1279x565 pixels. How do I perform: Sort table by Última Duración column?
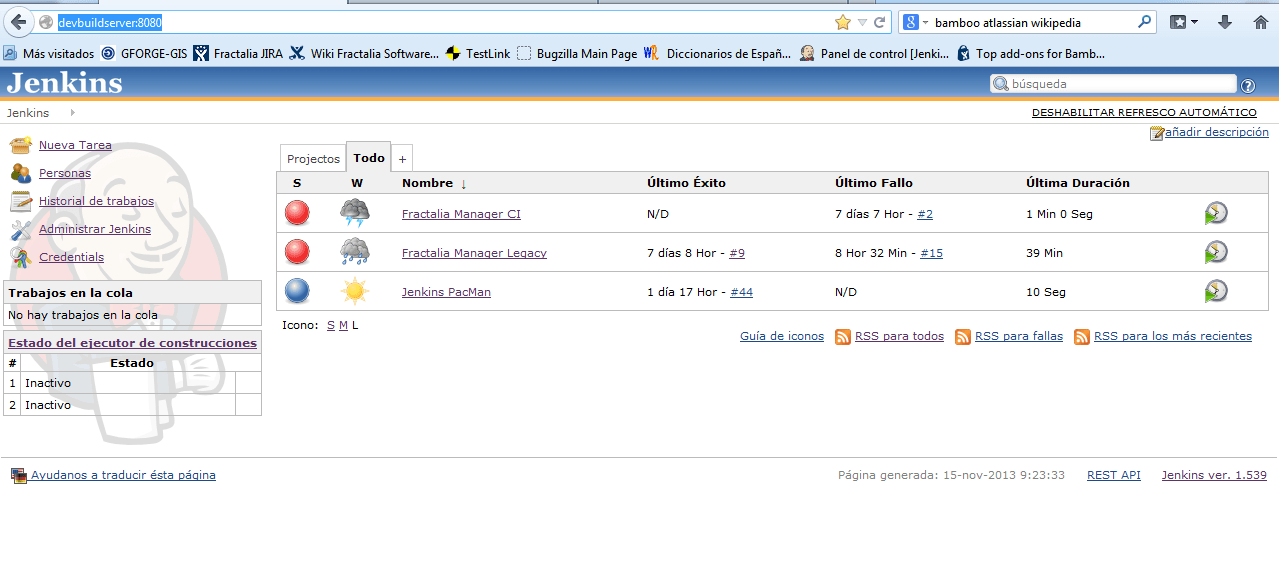[1078, 183]
